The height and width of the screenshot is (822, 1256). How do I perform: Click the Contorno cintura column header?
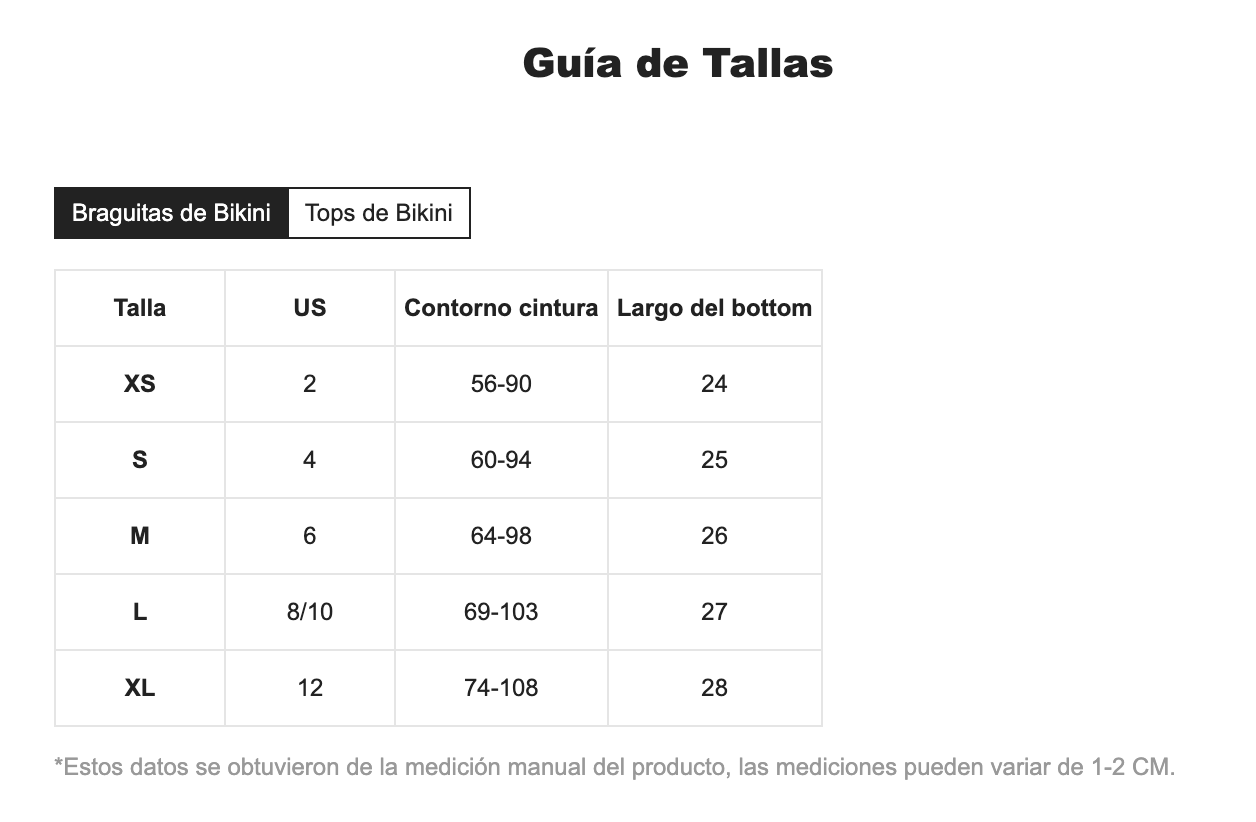(x=501, y=308)
